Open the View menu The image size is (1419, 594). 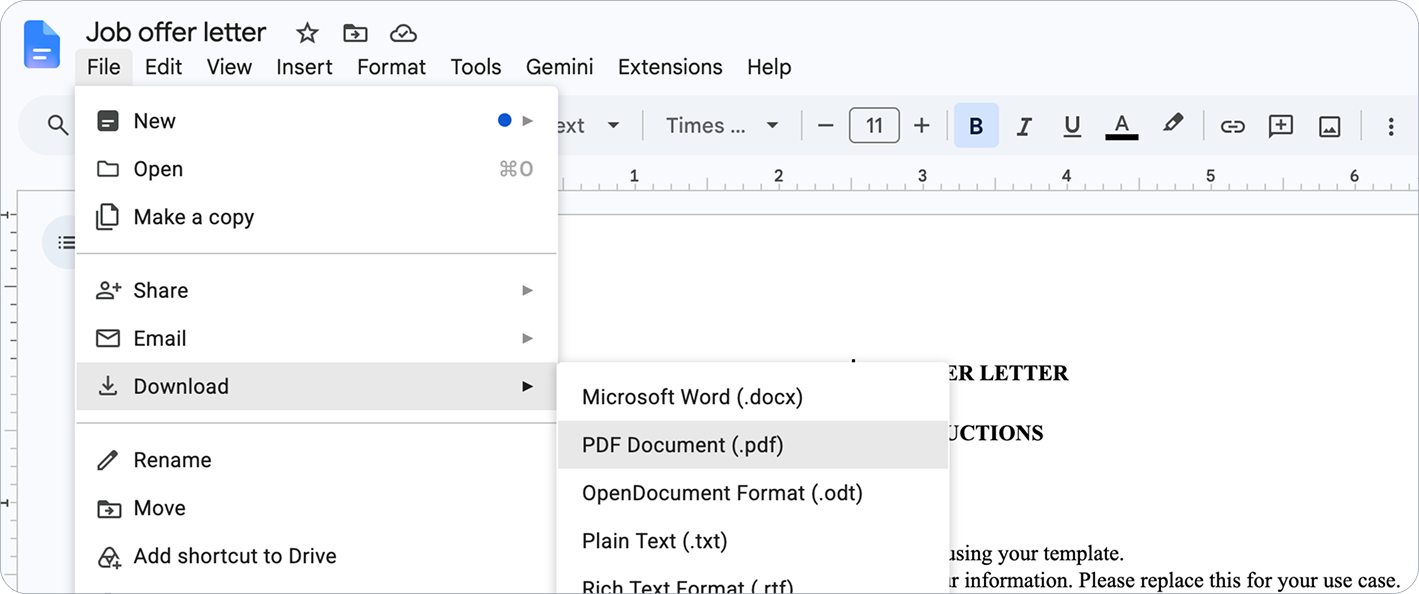229,67
